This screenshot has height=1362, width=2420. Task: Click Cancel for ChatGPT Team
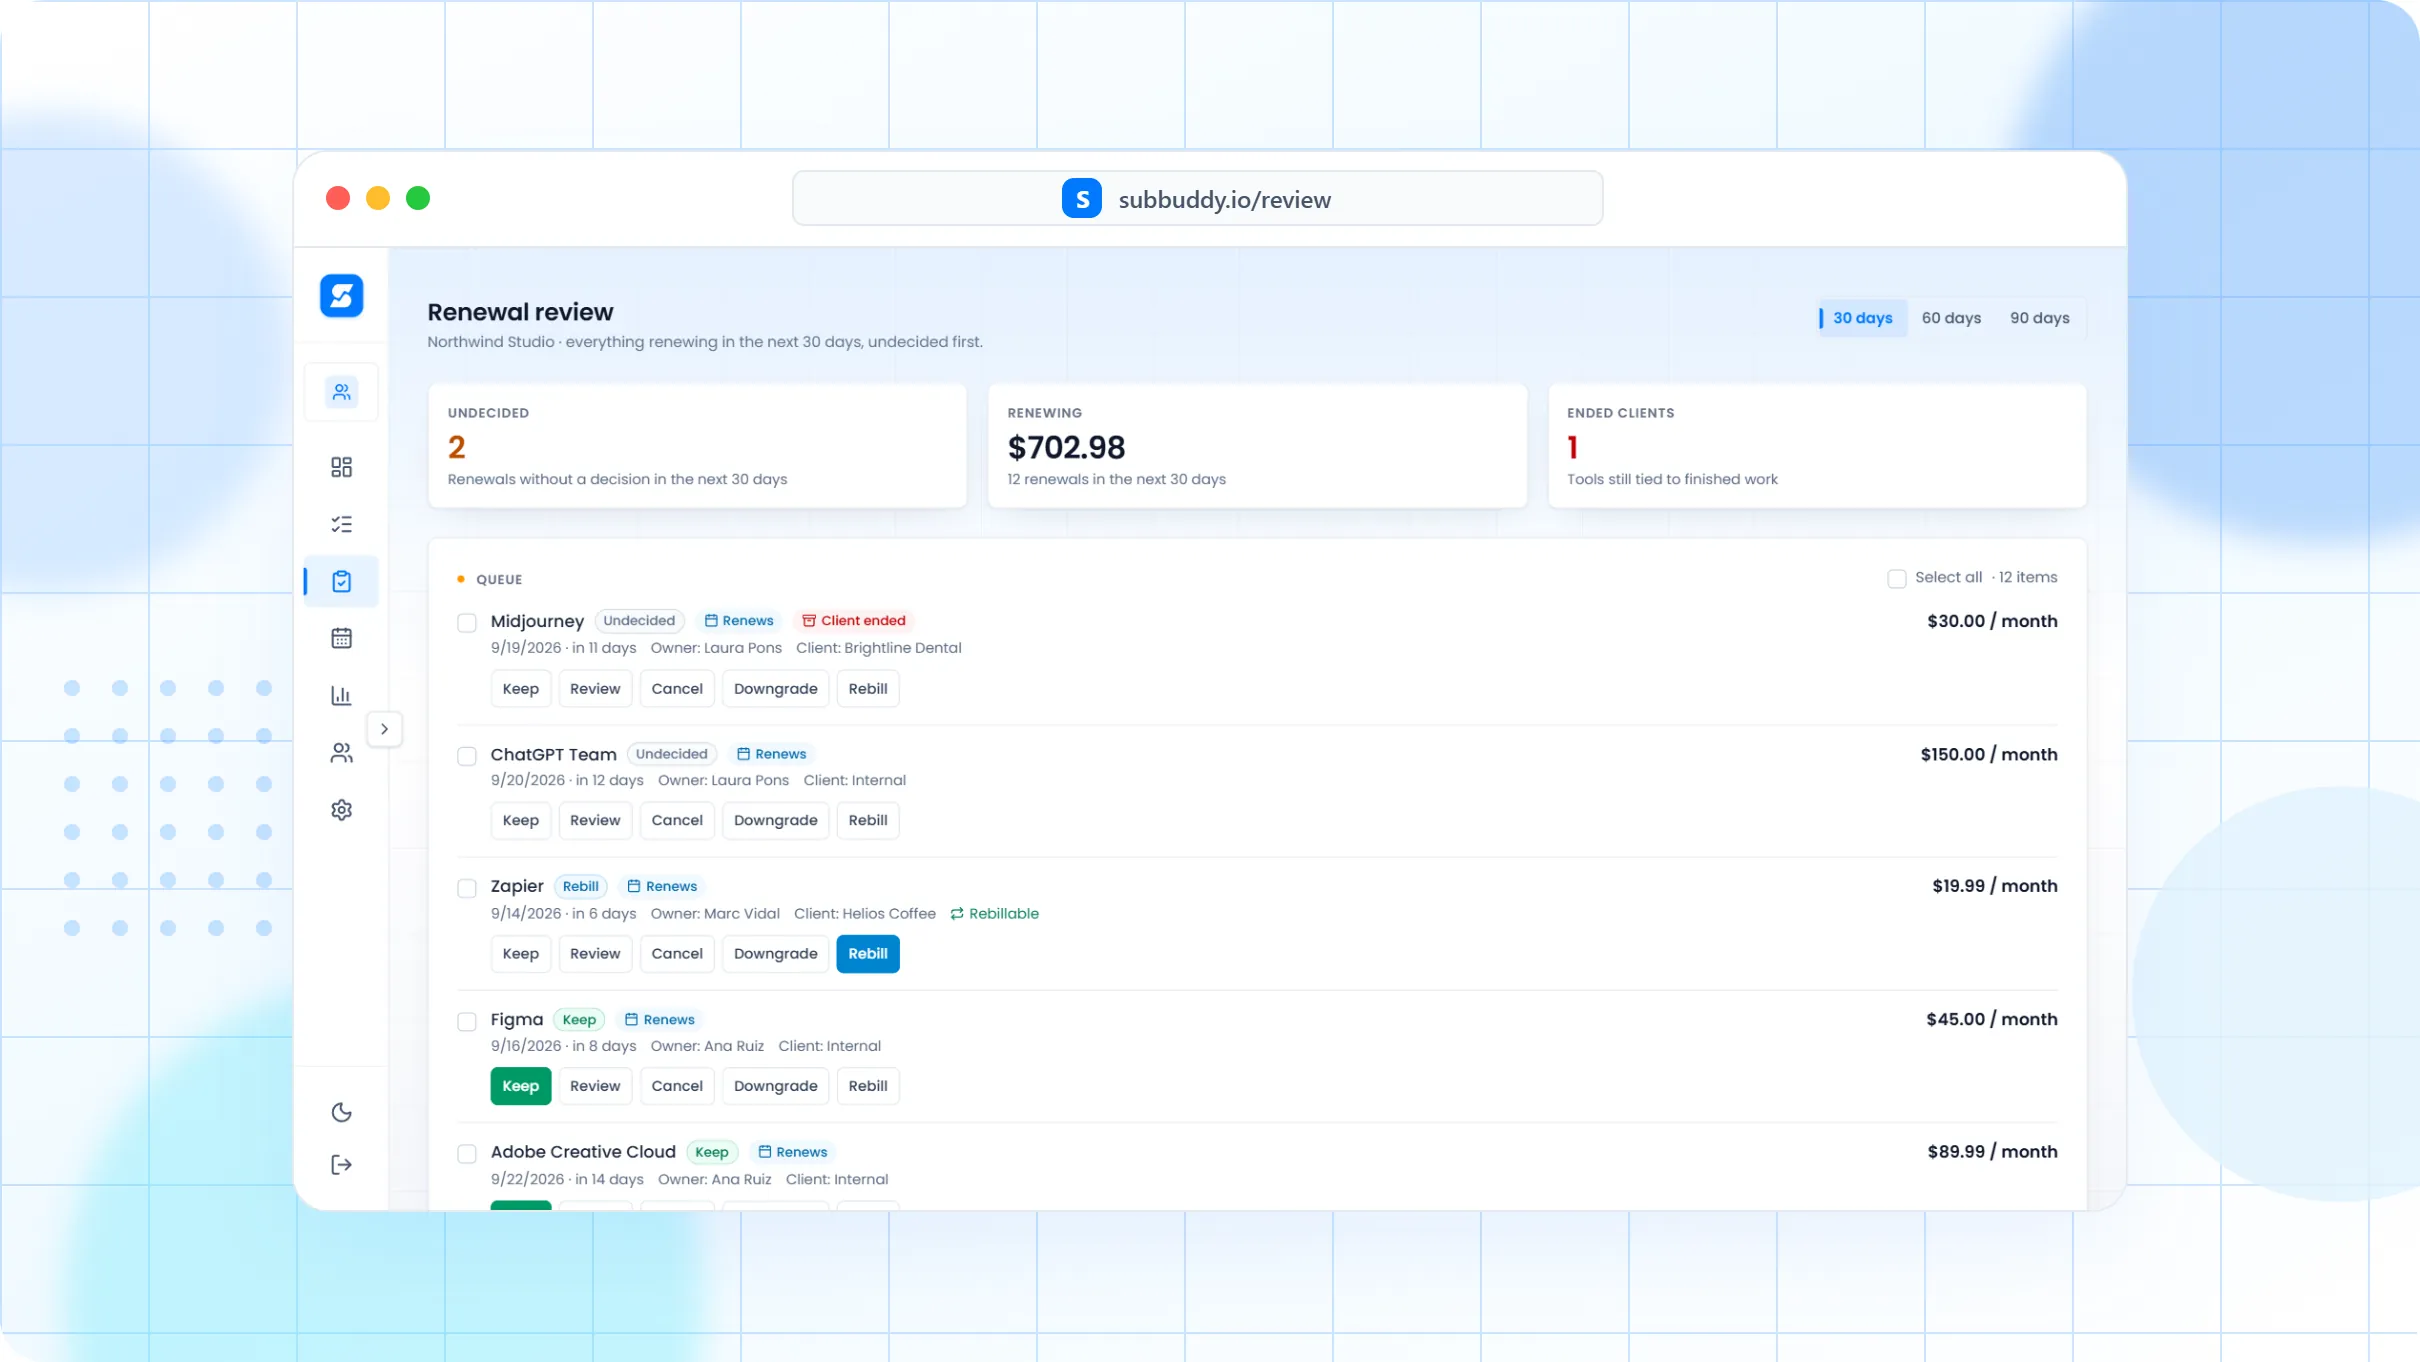click(x=677, y=820)
